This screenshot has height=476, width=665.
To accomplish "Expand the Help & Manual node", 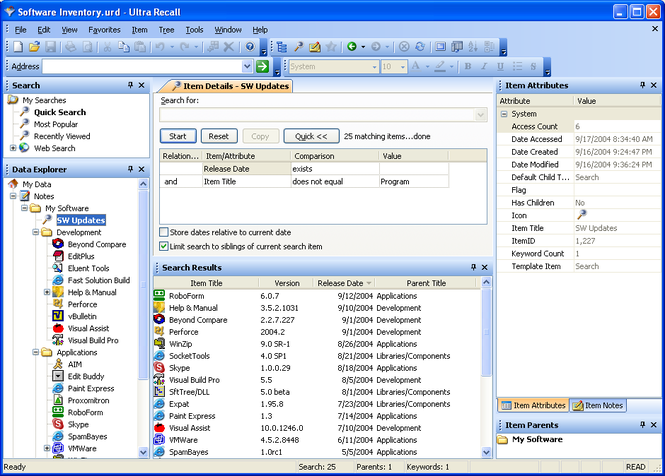I will 47,292.
